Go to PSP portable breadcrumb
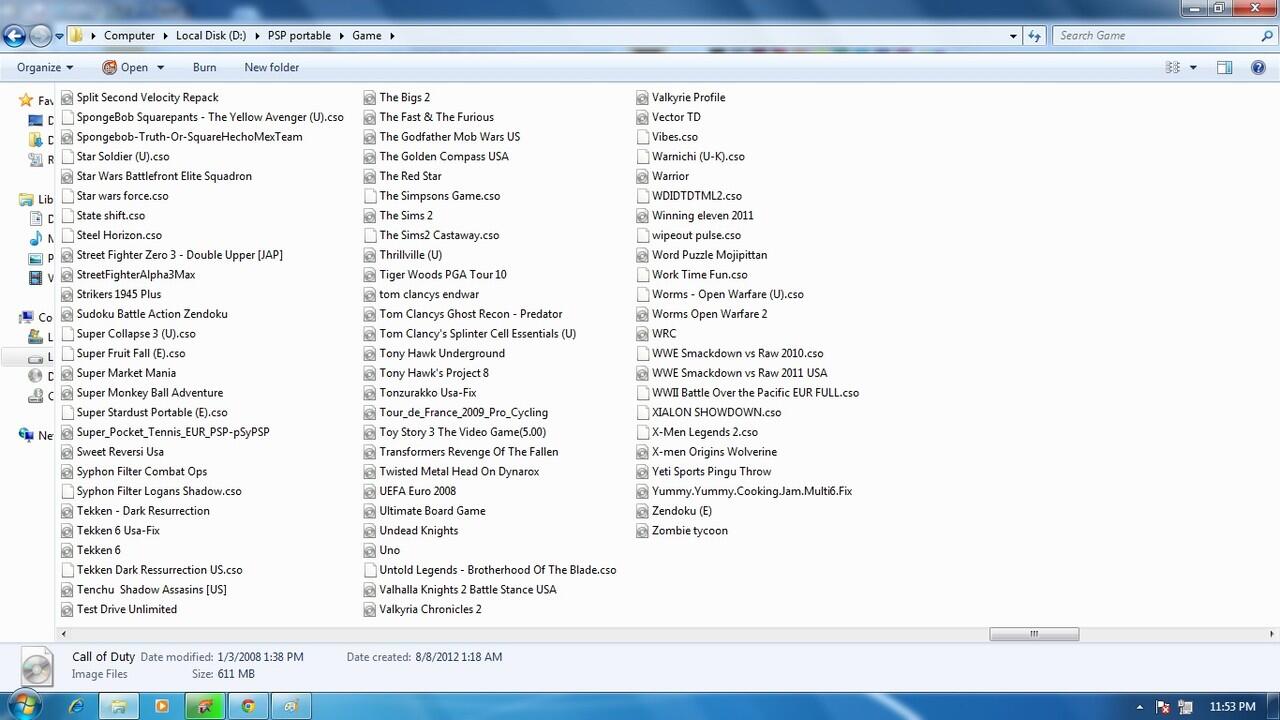 [299, 36]
